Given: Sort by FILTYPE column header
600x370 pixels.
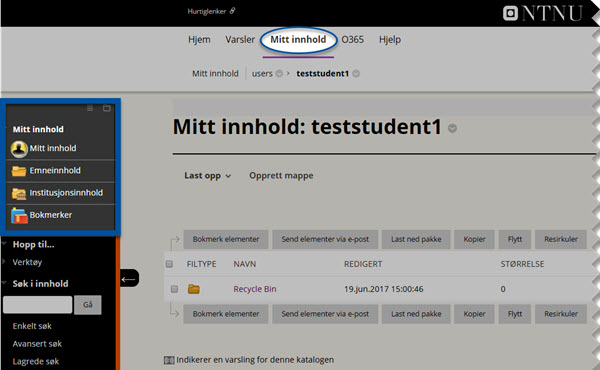Looking at the screenshot, I should pyautogui.click(x=201, y=264).
